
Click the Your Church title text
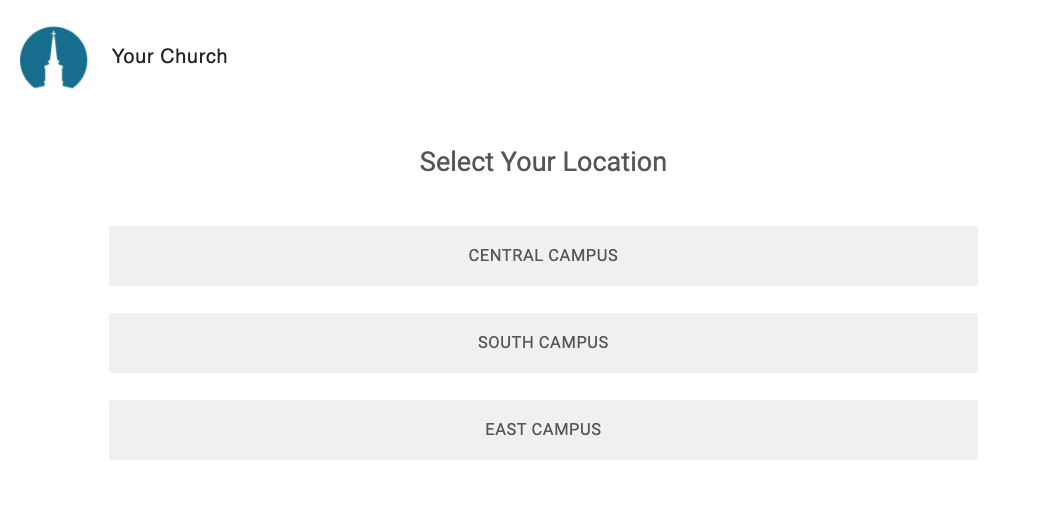click(170, 56)
